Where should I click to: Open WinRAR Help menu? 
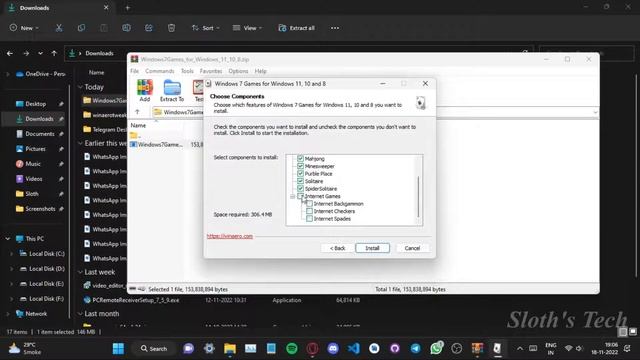pos(260,71)
